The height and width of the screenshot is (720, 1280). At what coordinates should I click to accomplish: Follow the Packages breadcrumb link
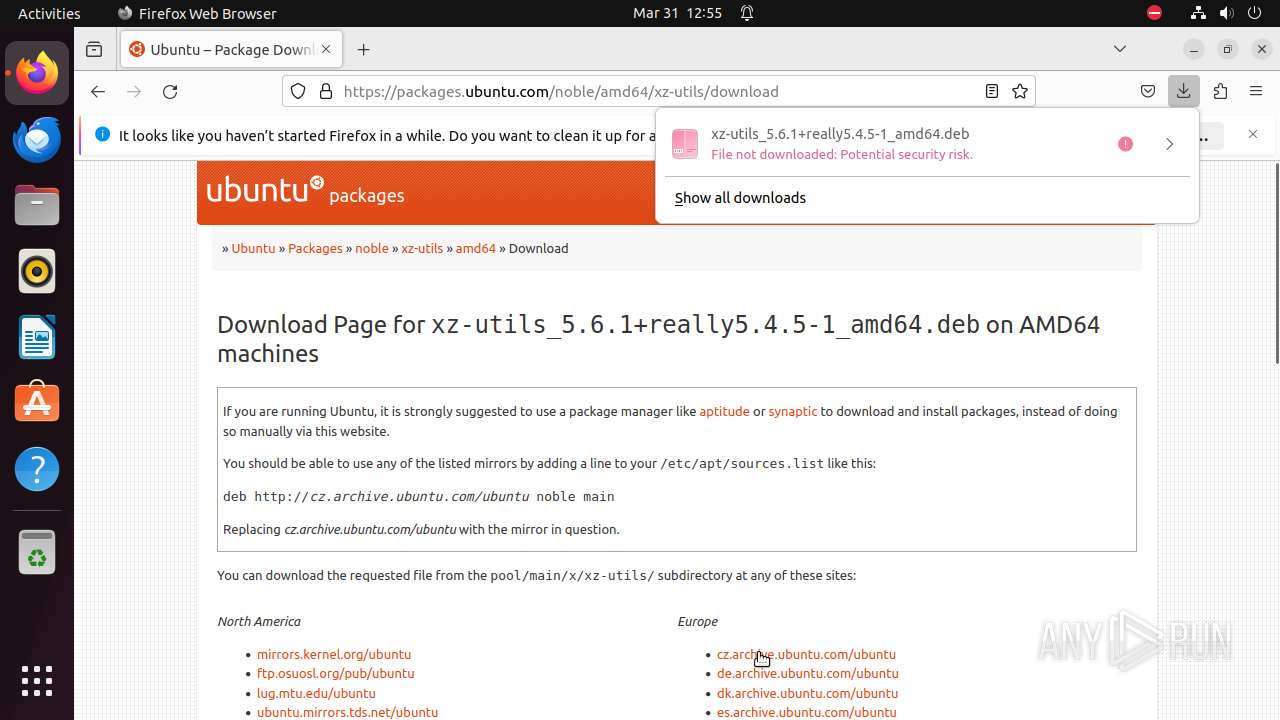[315, 248]
